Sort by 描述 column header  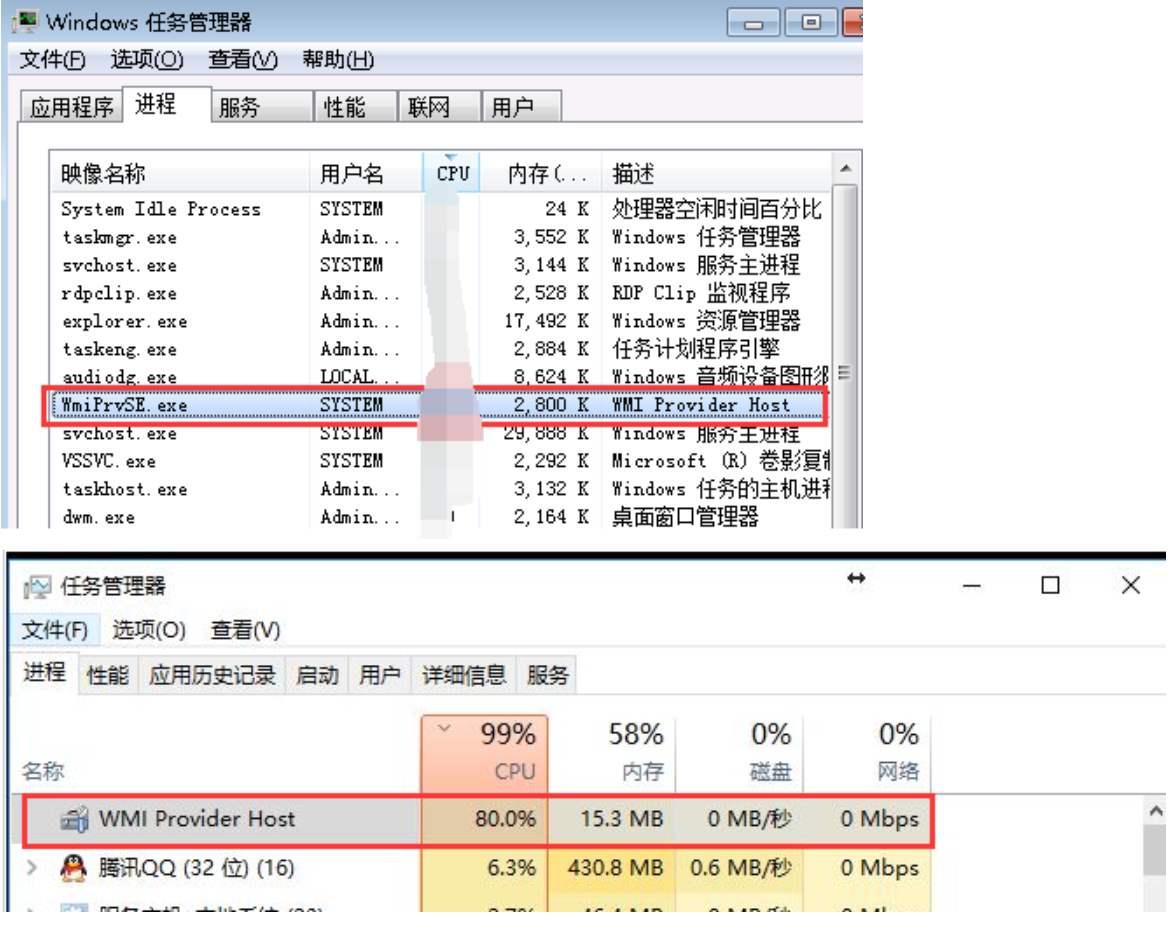(x=716, y=173)
